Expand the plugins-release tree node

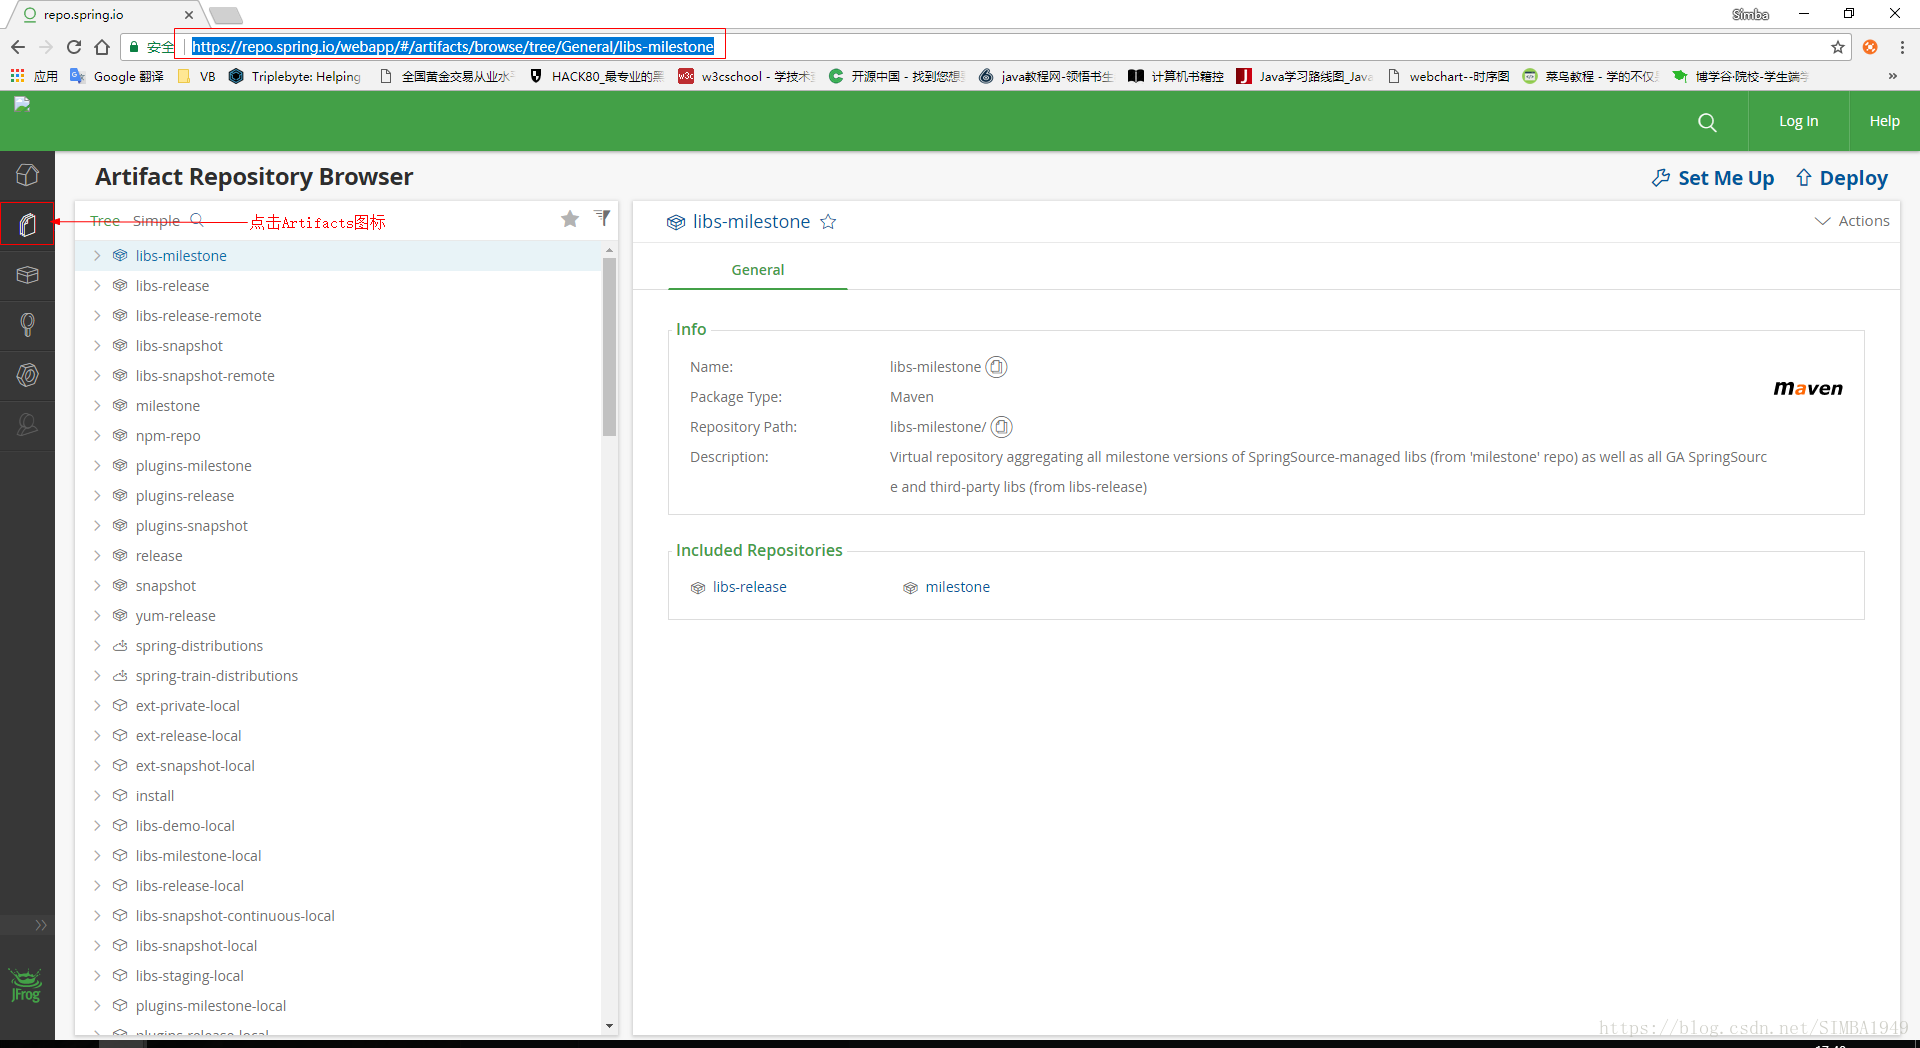tap(97, 496)
